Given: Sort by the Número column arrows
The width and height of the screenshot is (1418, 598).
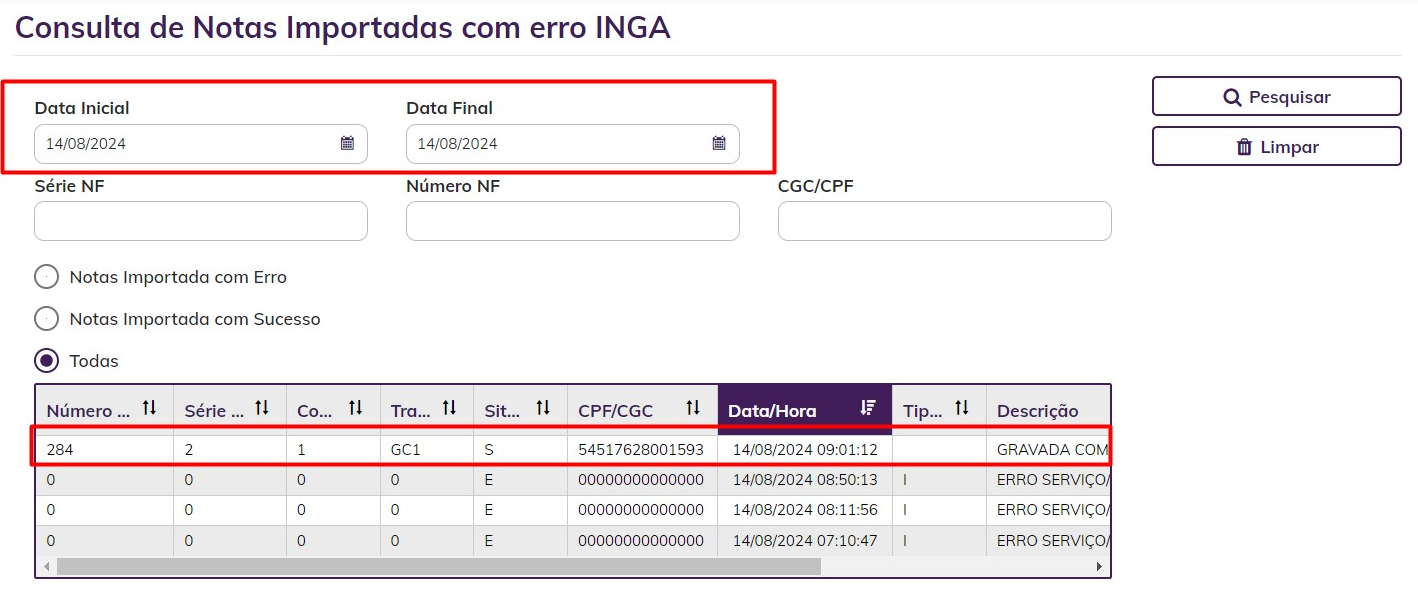Looking at the screenshot, I should tap(150, 408).
